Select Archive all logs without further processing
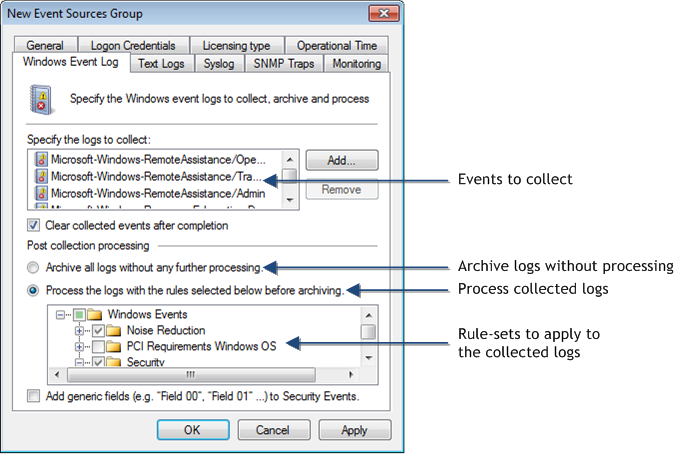 (33, 268)
